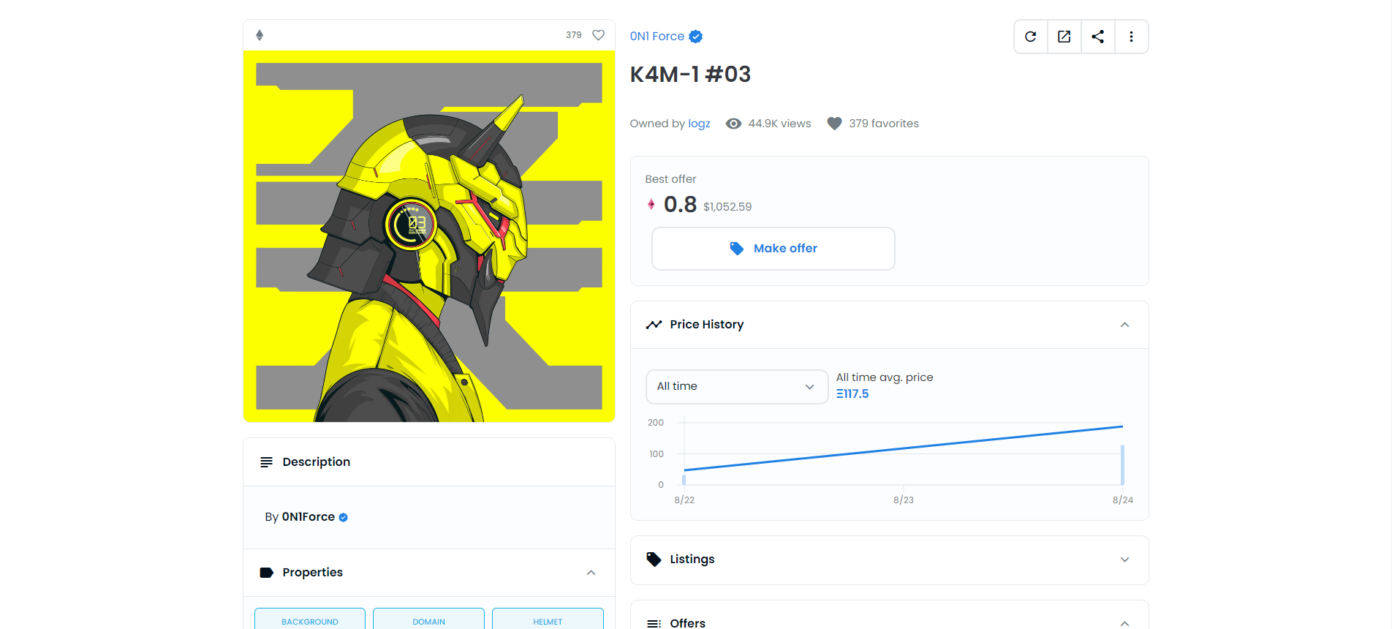Viewport: 1392px width, 629px height.
Task: Open owner logz profile link
Action: (x=699, y=124)
